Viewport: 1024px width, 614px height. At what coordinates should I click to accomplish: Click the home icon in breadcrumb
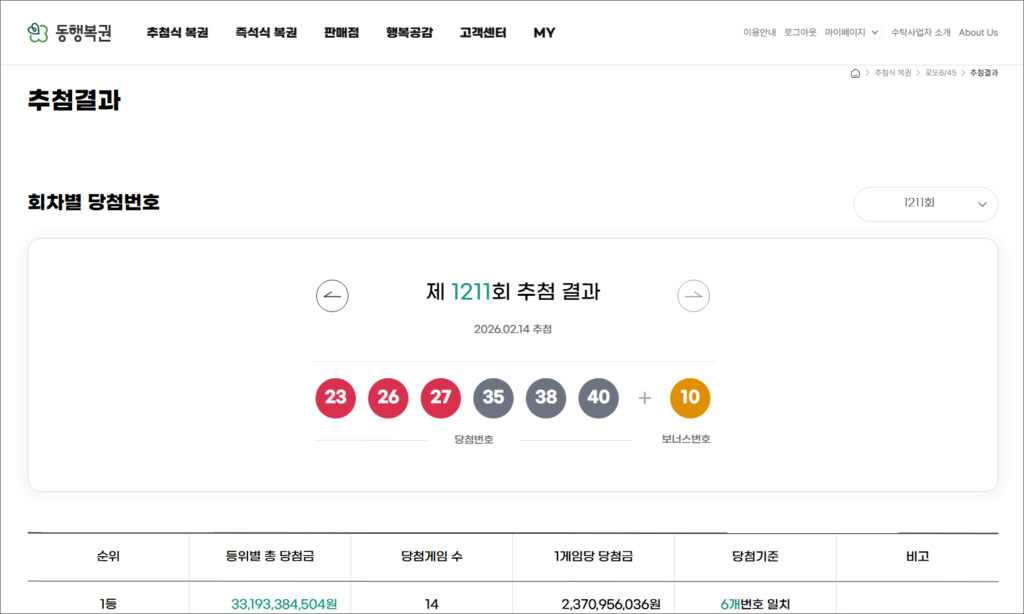(855, 73)
